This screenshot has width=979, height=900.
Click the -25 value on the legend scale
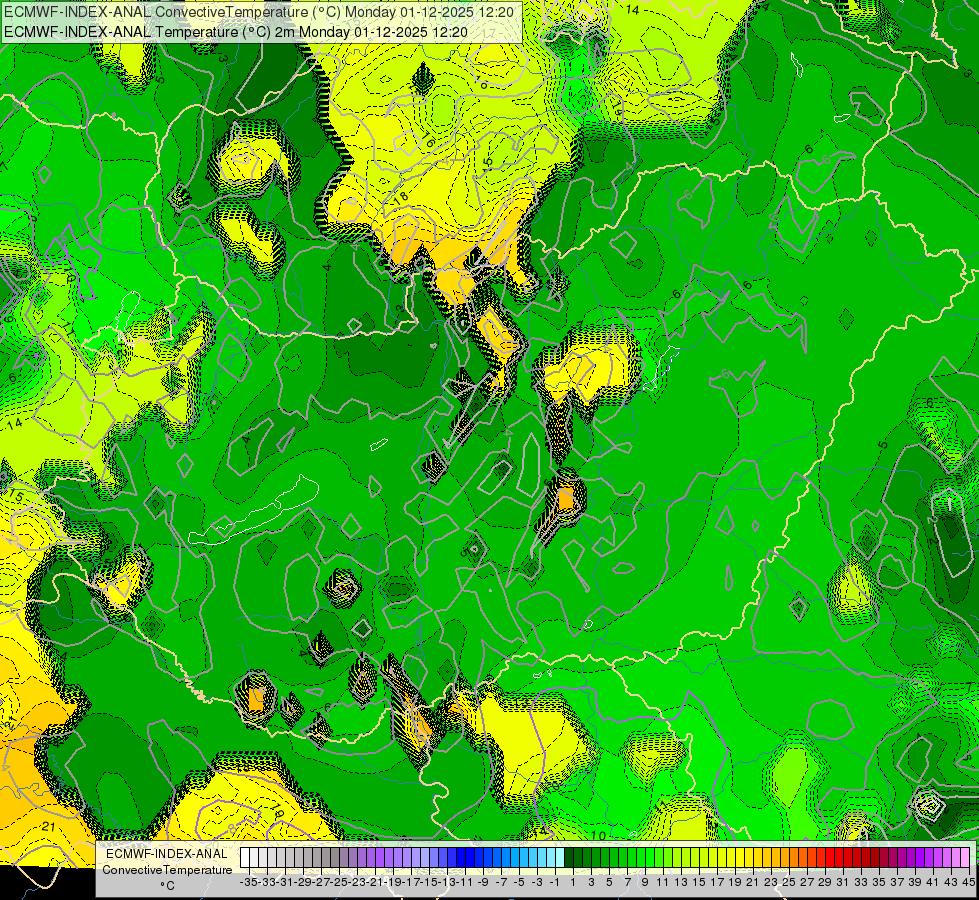(340, 882)
